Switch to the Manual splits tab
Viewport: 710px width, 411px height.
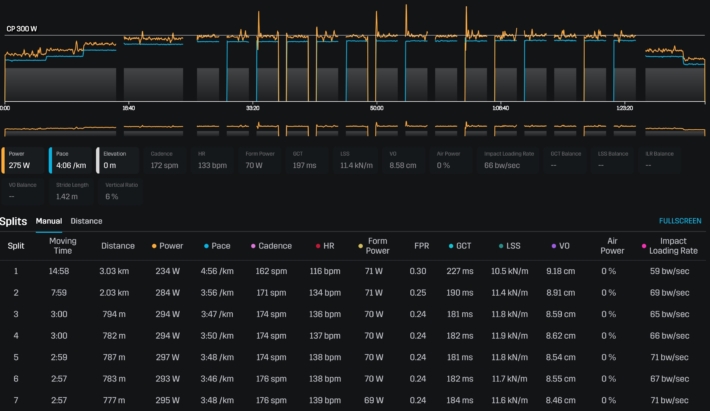coord(49,221)
